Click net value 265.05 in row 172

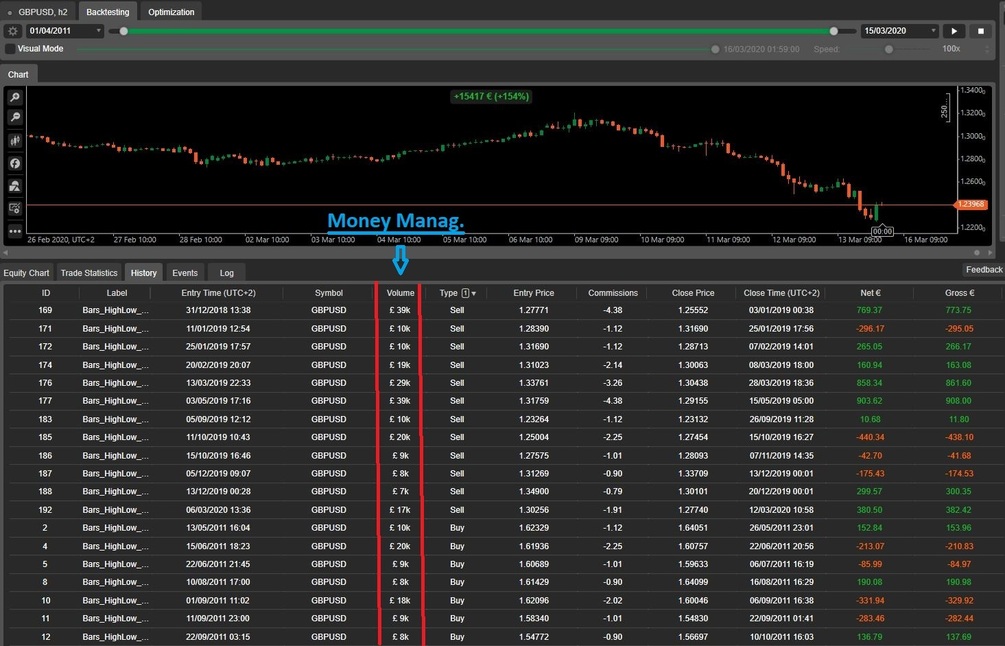pos(869,347)
